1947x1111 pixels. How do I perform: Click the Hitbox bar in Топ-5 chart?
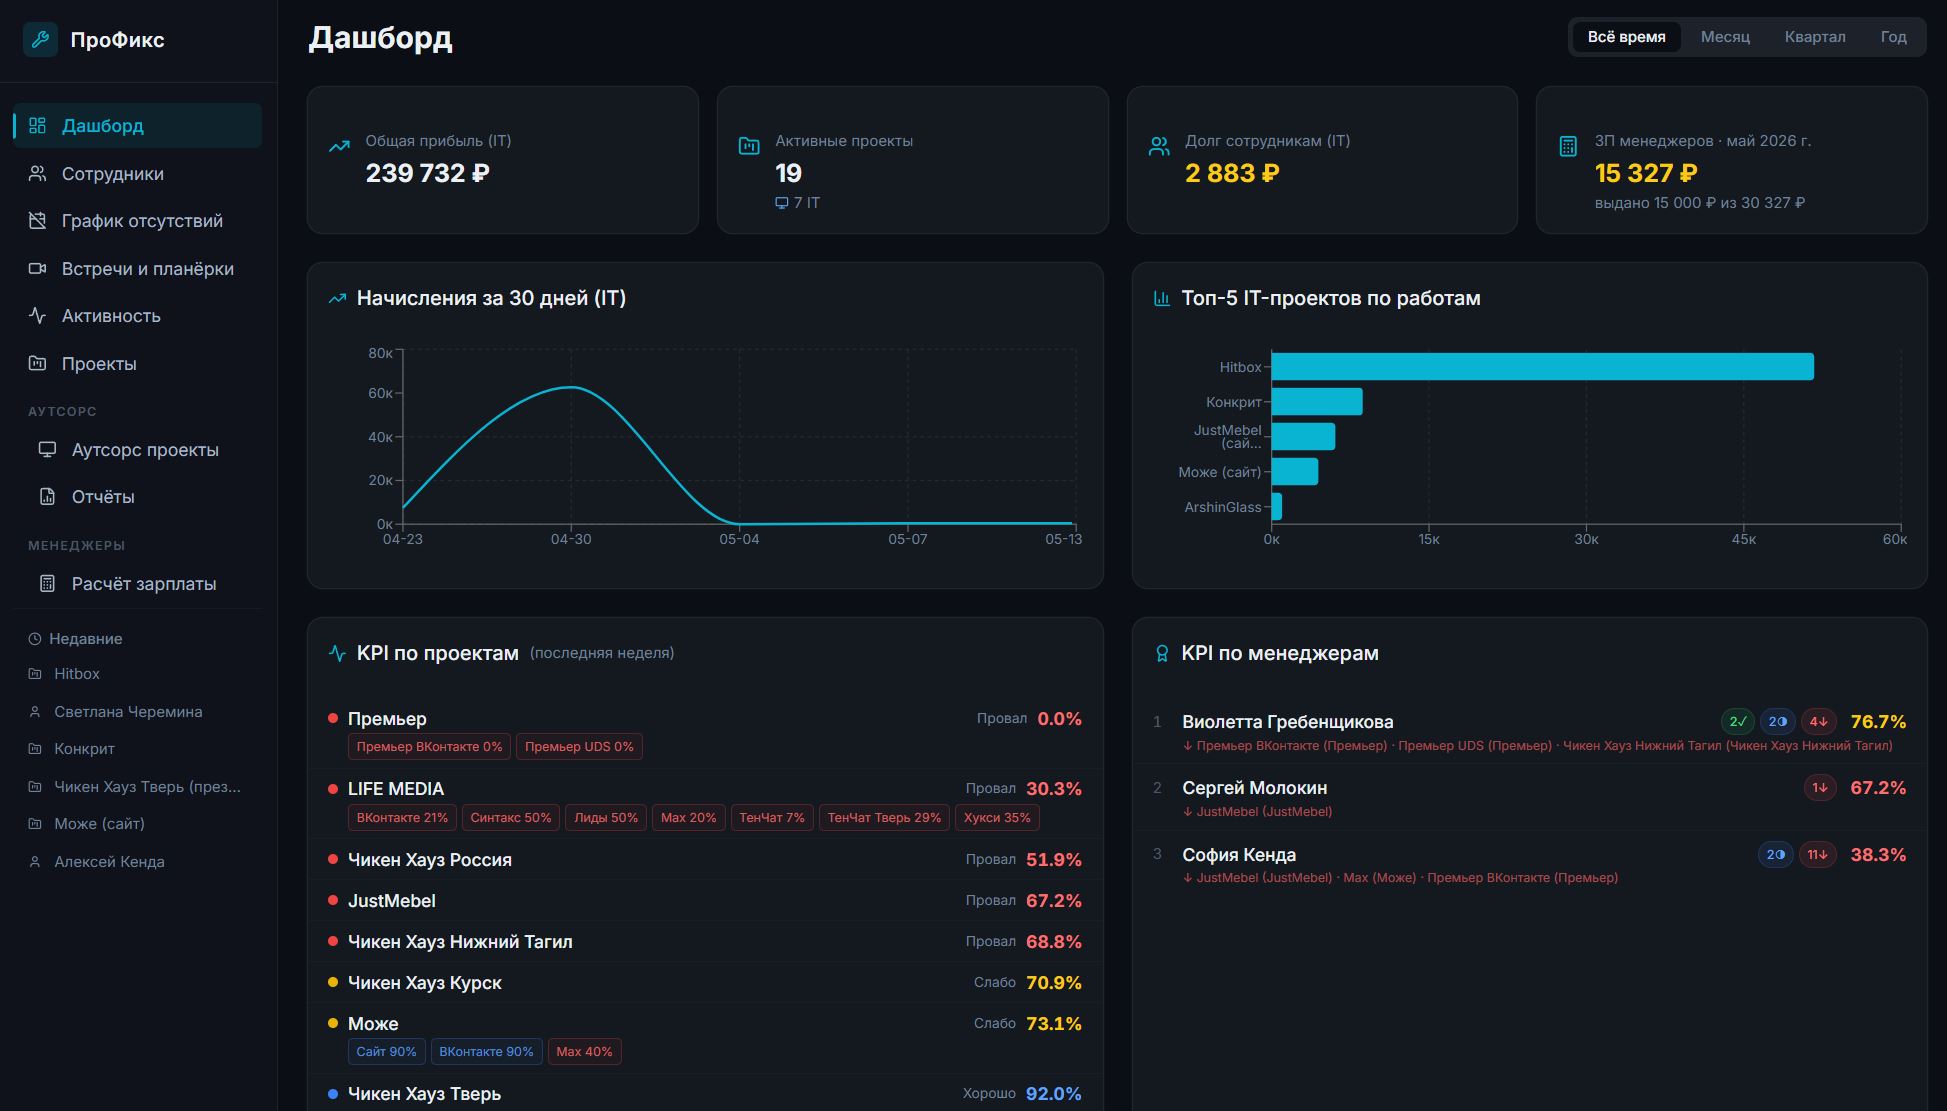1542,367
